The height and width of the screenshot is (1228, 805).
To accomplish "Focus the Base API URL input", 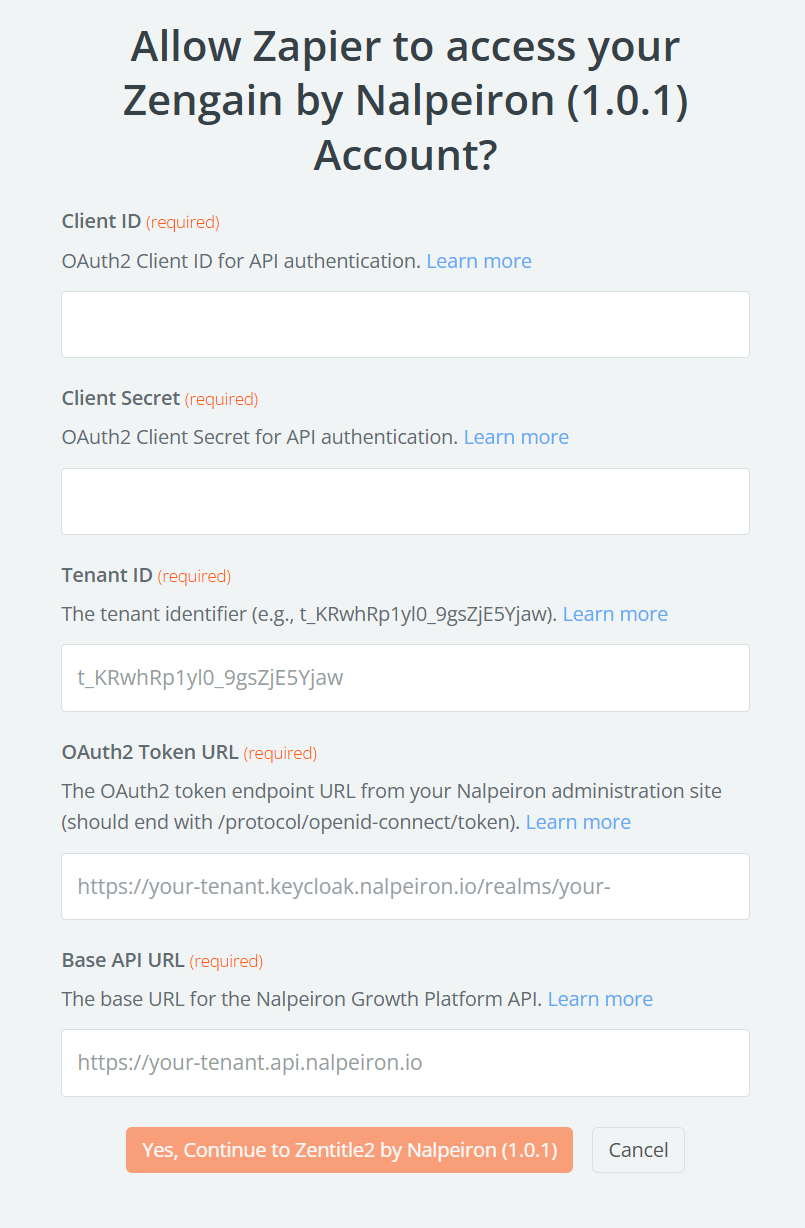I will [x=405, y=1062].
